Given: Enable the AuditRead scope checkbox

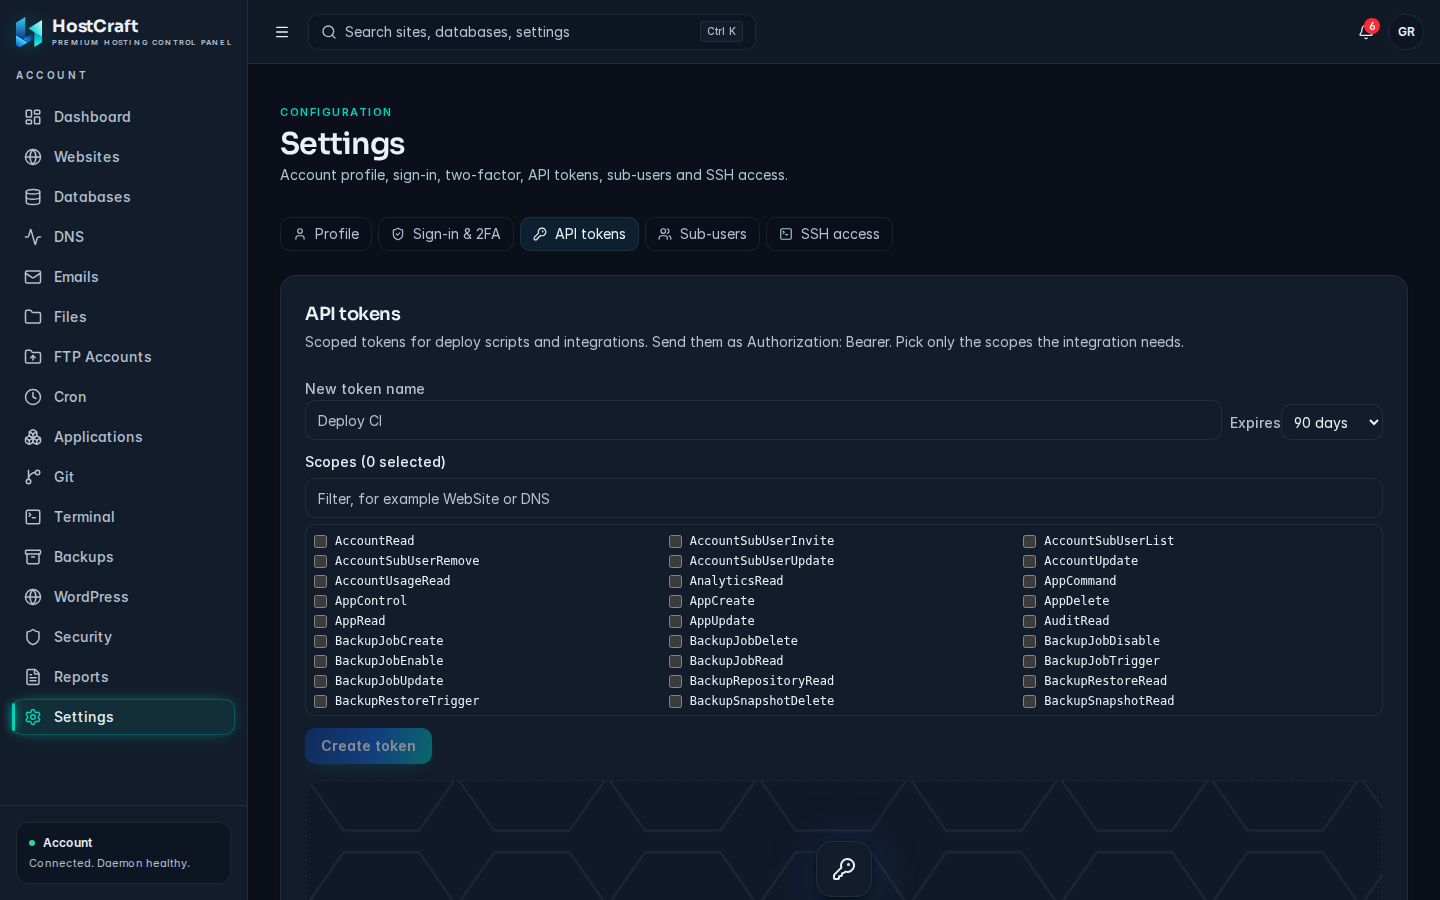Looking at the screenshot, I should (x=1029, y=621).
